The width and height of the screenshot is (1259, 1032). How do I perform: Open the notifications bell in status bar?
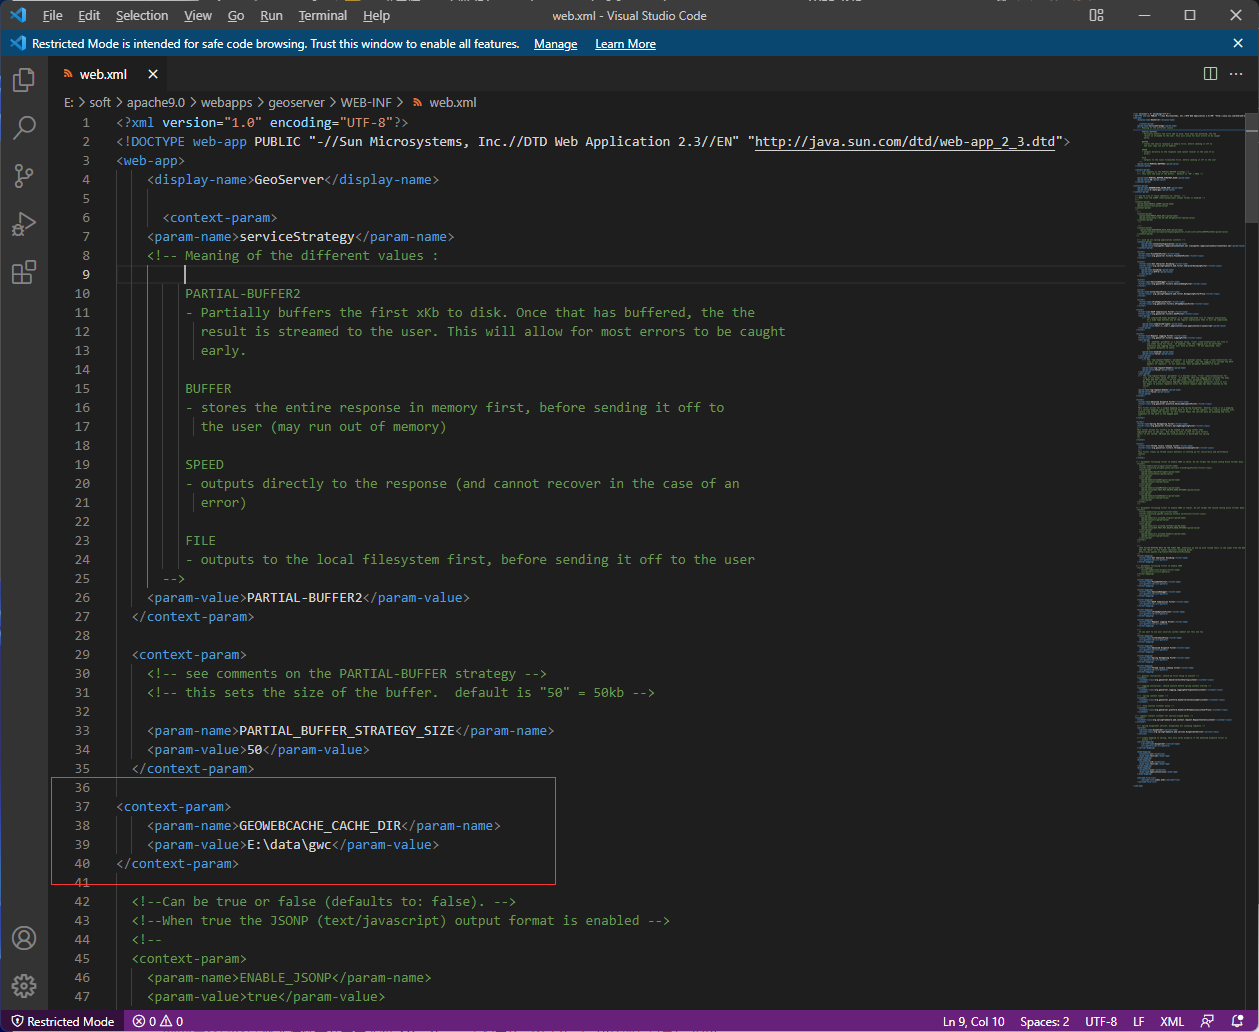click(1238, 1021)
